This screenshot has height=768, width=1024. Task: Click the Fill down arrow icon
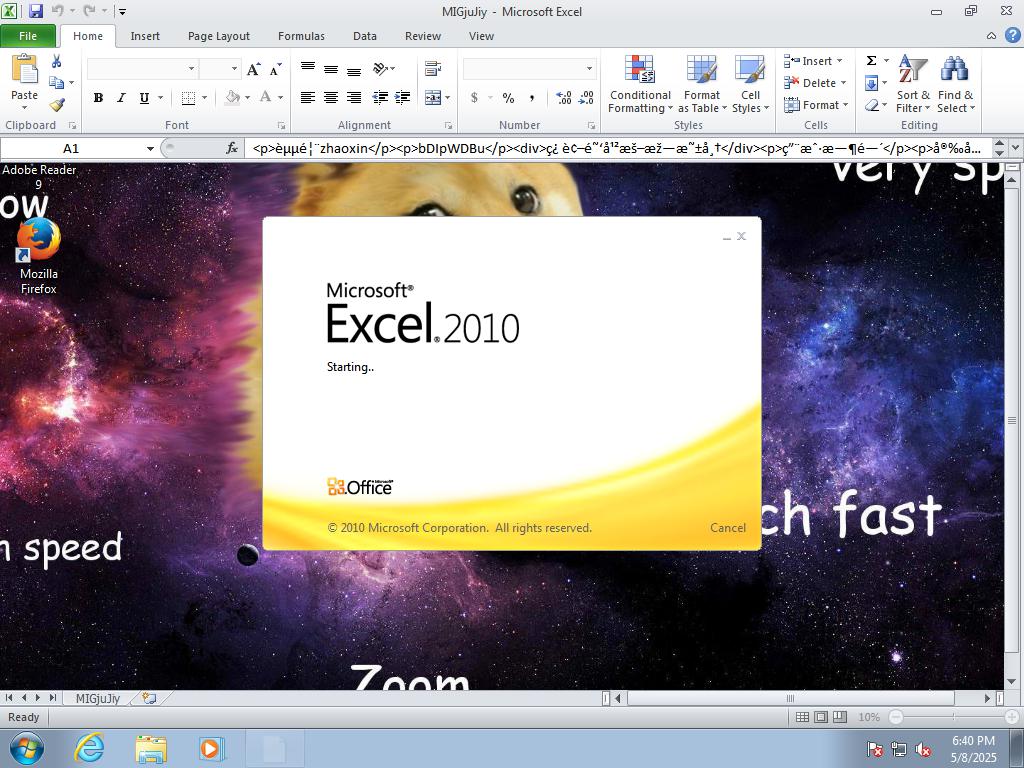[871, 83]
